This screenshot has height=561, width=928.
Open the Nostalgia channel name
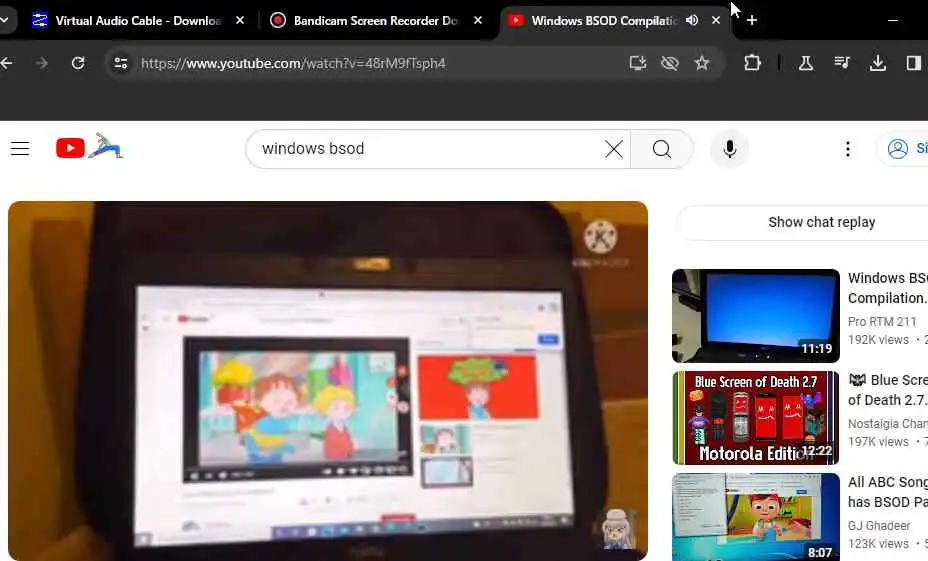click(x=888, y=424)
